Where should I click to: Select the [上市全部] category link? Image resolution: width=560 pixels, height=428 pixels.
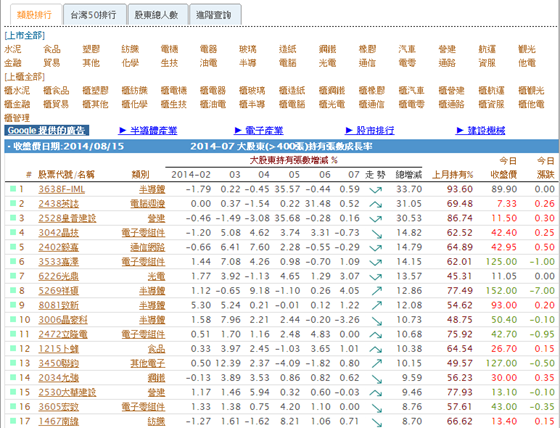[25, 35]
